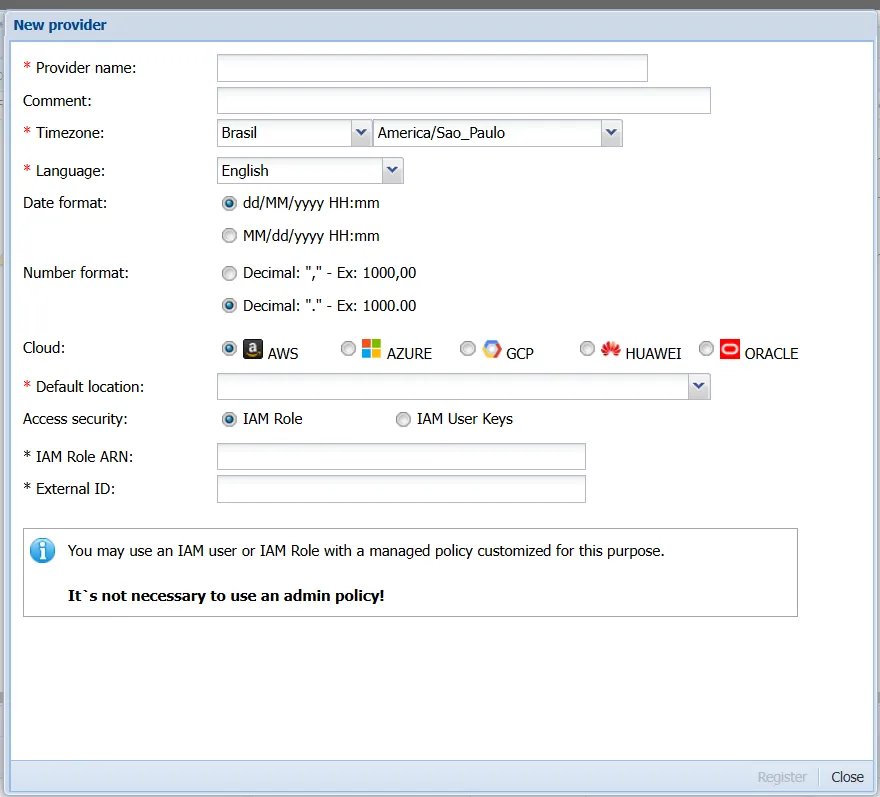Open the English language dropdown
This screenshot has width=880, height=797.
coord(392,171)
